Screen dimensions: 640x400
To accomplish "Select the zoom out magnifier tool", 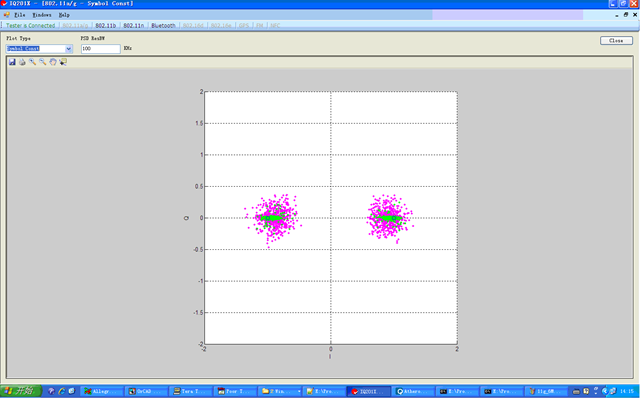I will 42,62.
